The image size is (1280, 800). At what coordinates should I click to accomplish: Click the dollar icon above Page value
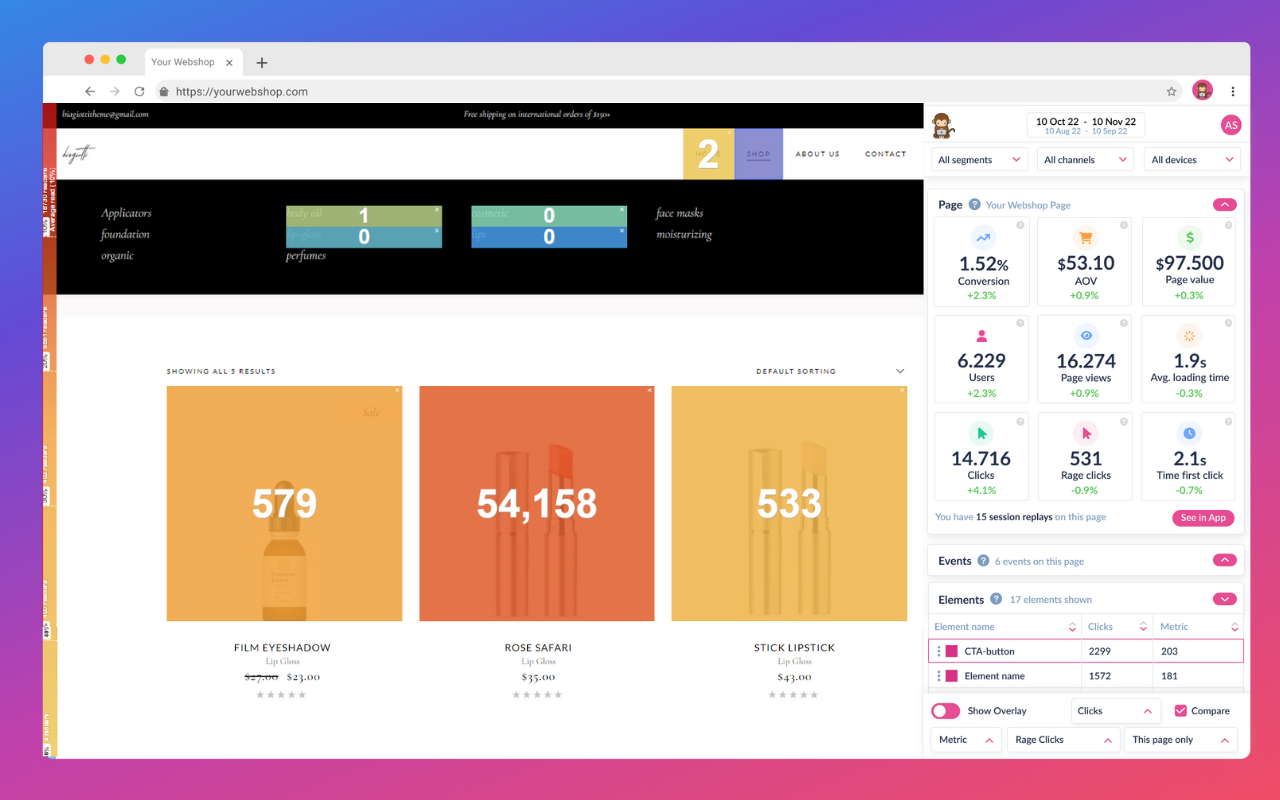(1189, 238)
